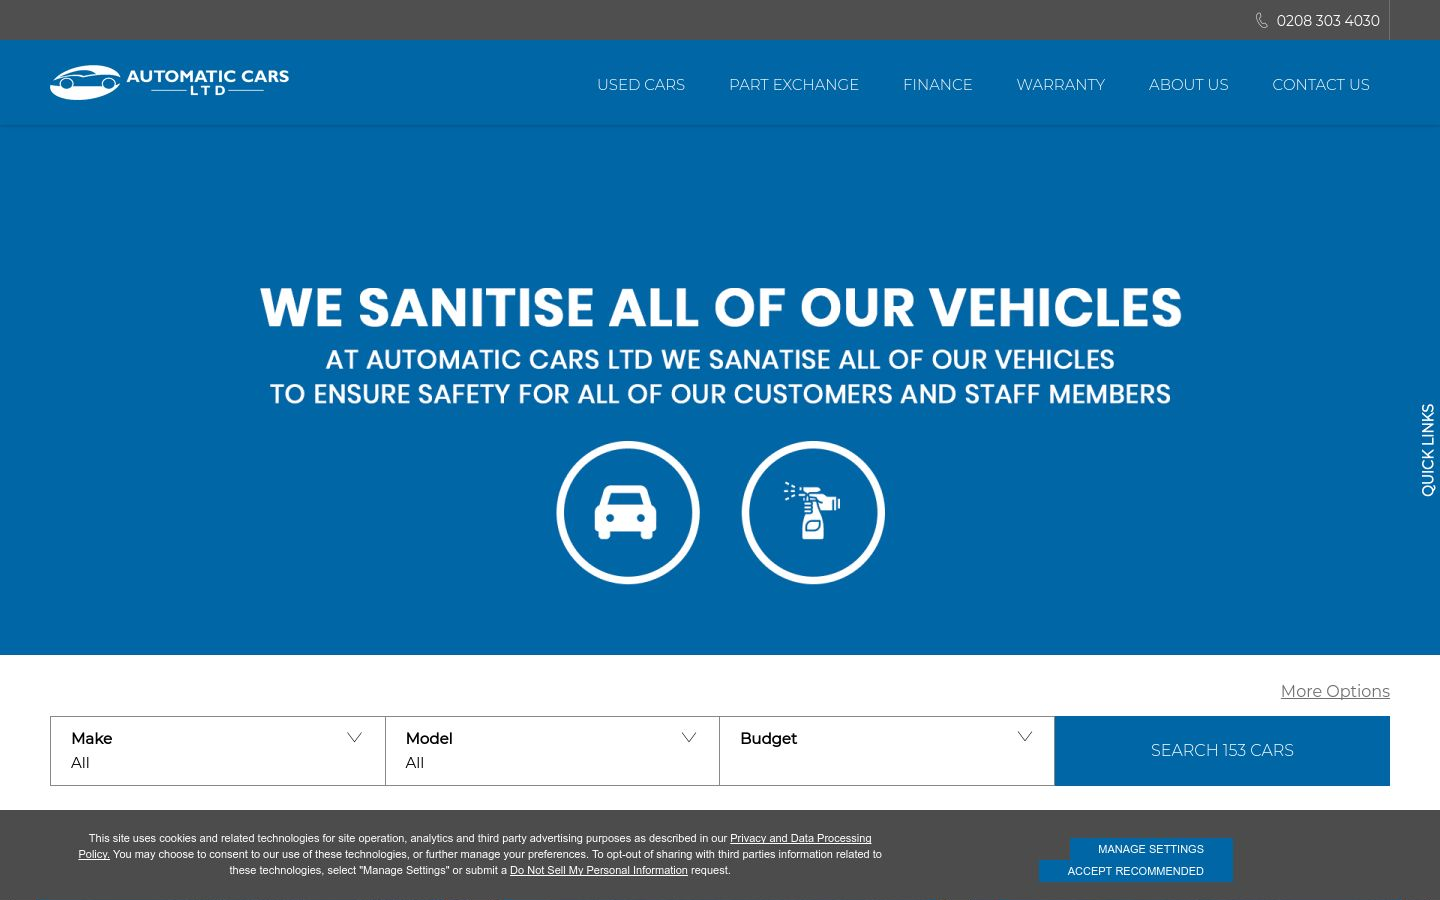Open Privacy and Data Processing Policy link
The image size is (1440, 900).
(800, 838)
